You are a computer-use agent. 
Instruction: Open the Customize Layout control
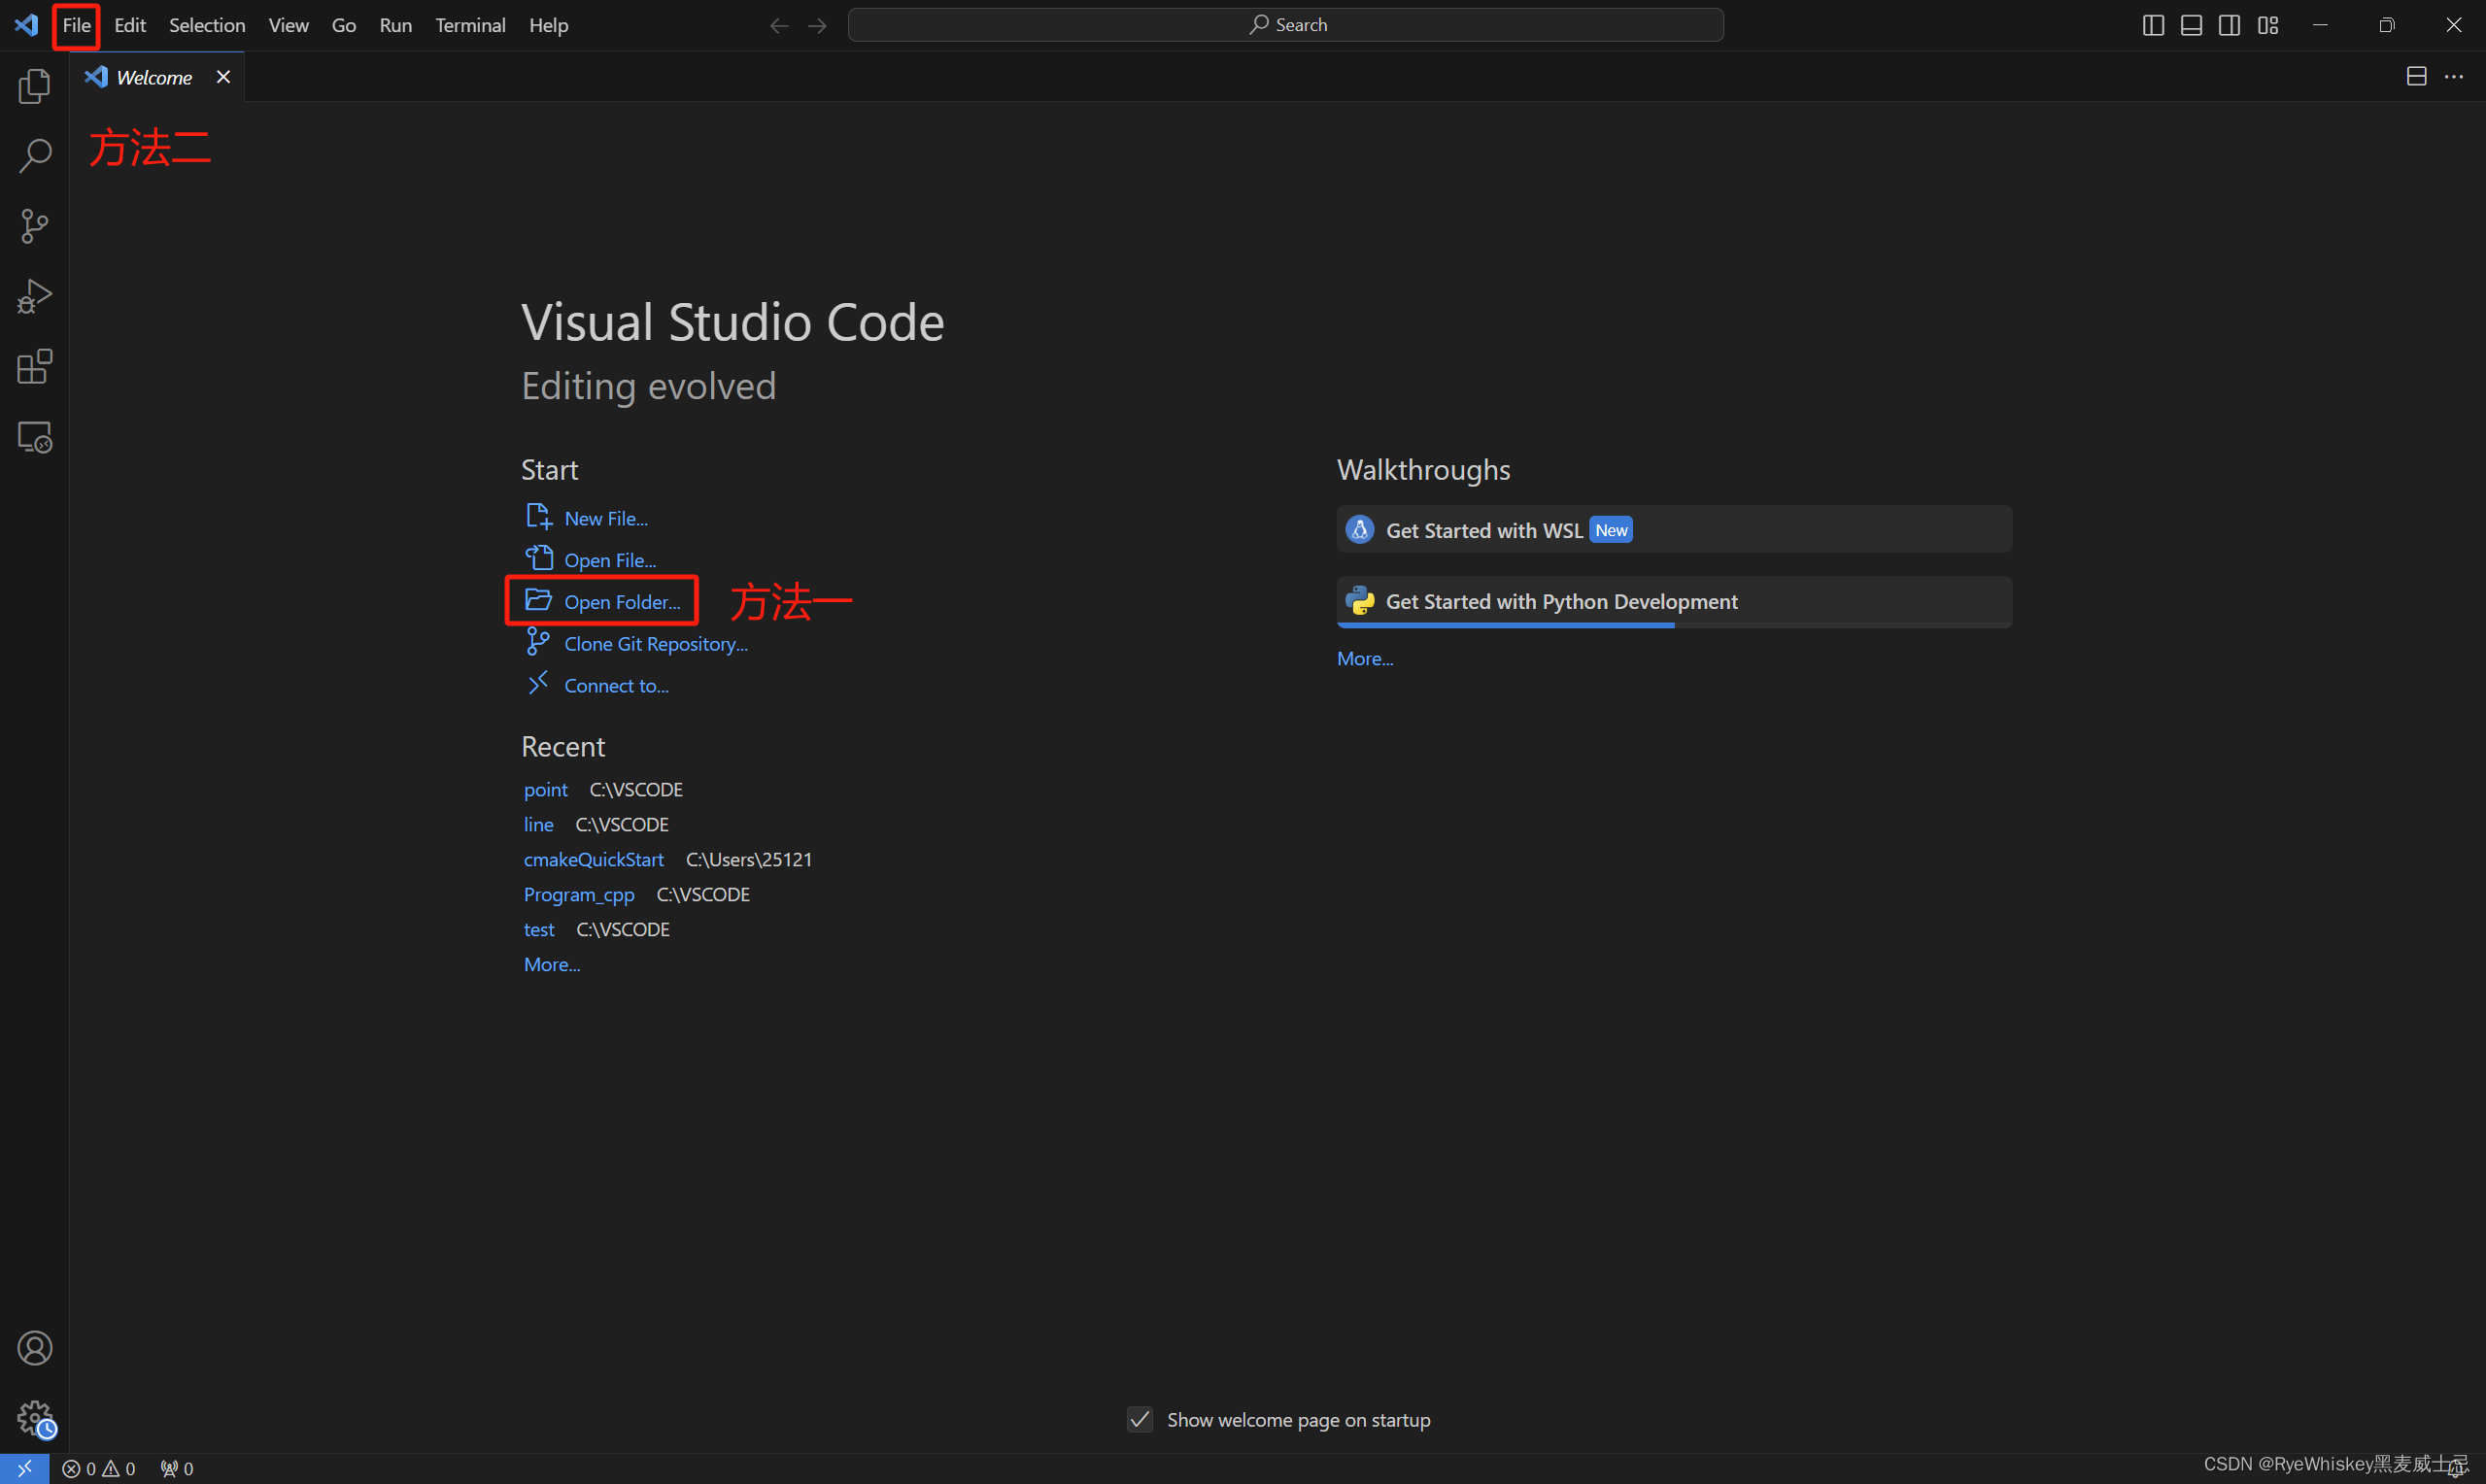tap(2268, 25)
